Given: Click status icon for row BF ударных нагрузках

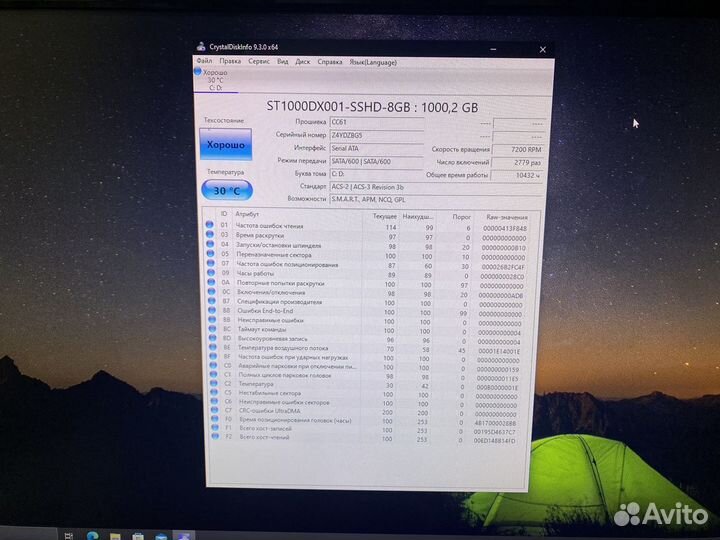Looking at the screenshot, I should tap(213, 356).
